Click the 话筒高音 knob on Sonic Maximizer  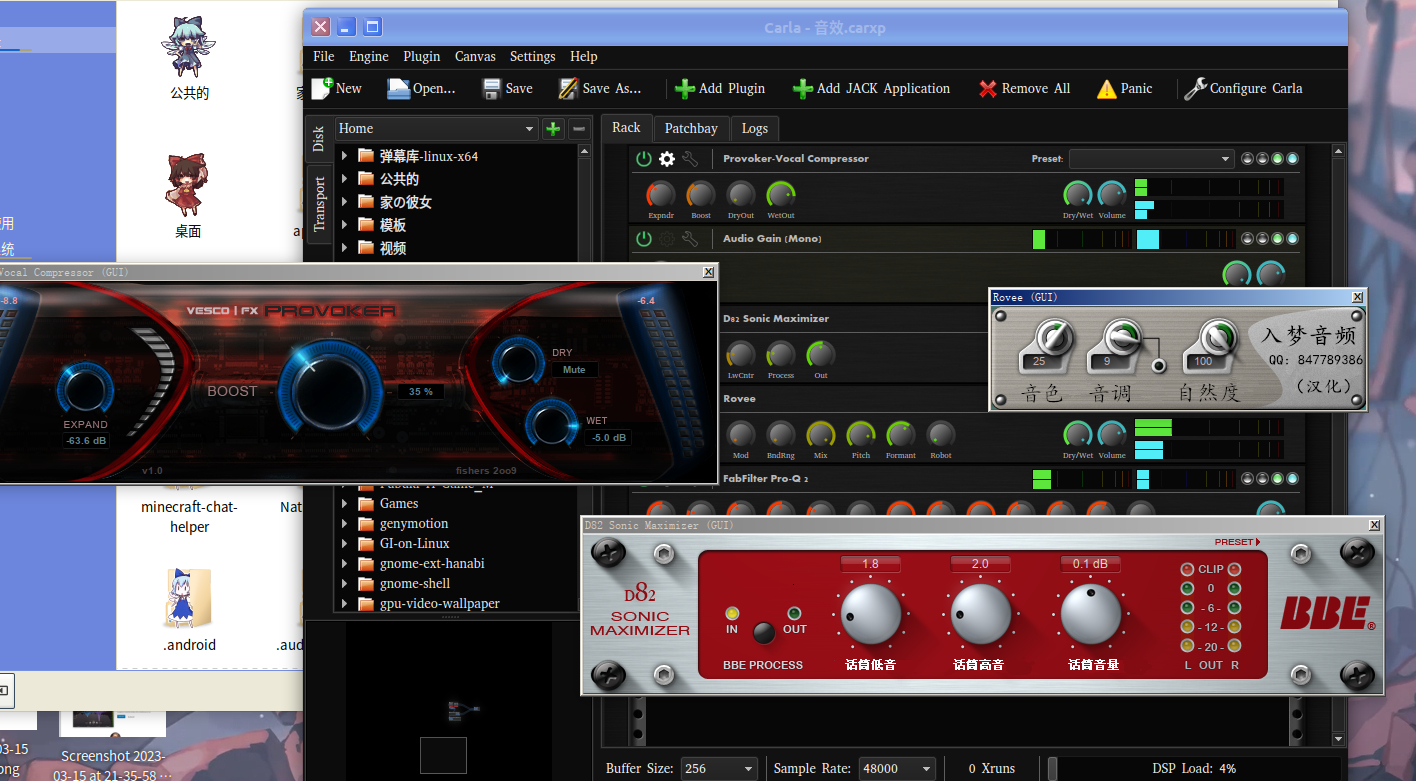pyautogui.click(x=981, y=614)
